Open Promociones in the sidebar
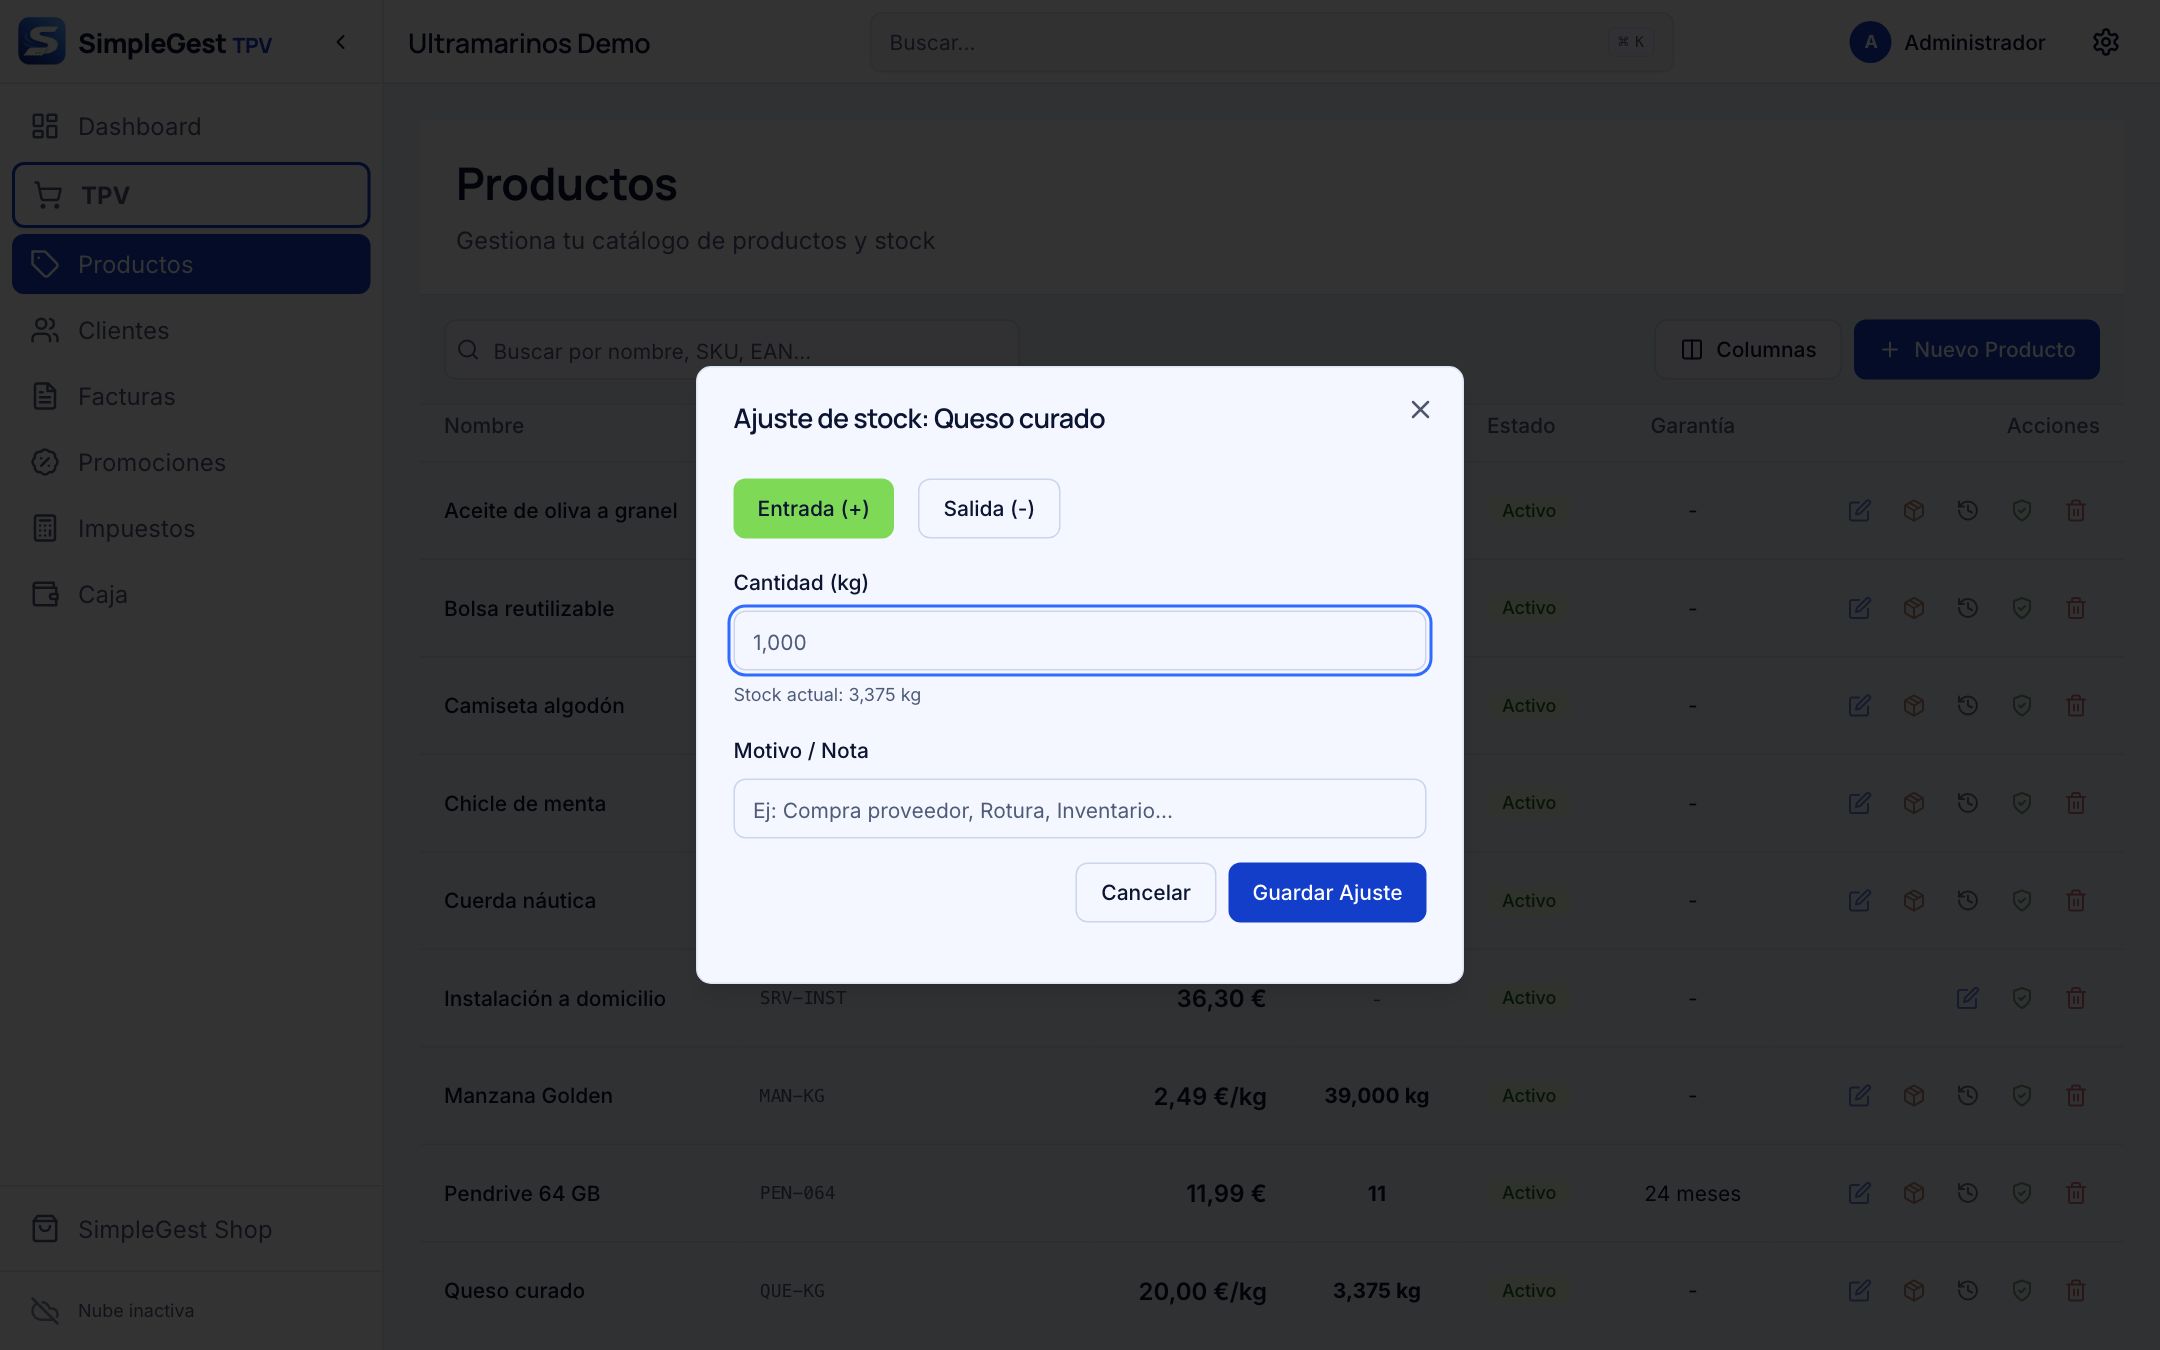The height and width of the screenshot is (1350, 2160). [191, 462]
